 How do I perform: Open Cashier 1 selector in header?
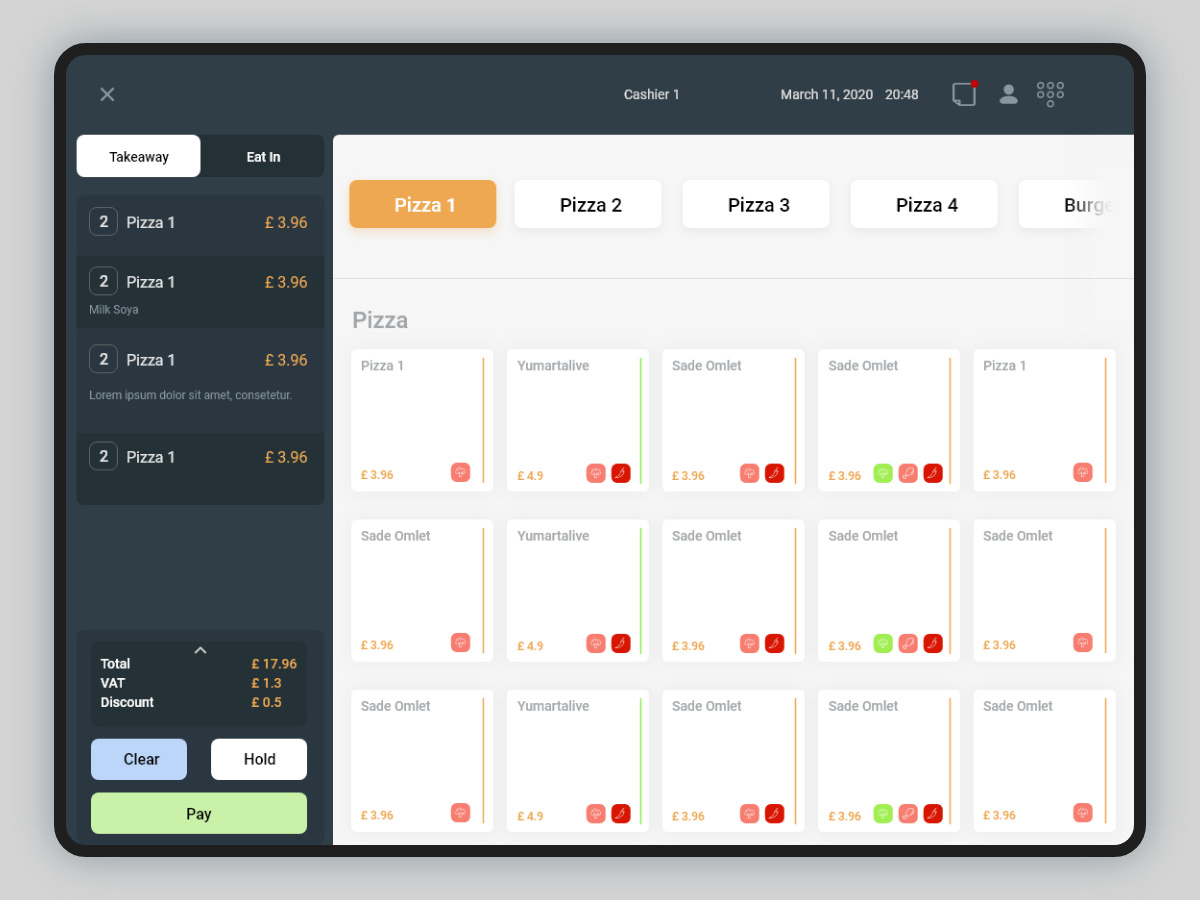[651, 94]
